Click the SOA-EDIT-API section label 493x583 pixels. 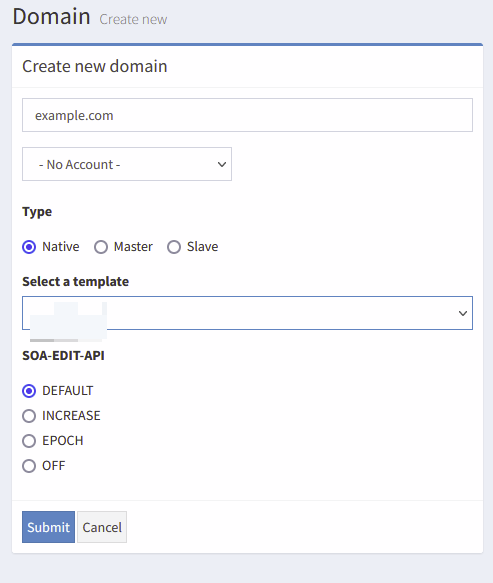(x=63, y=355)
